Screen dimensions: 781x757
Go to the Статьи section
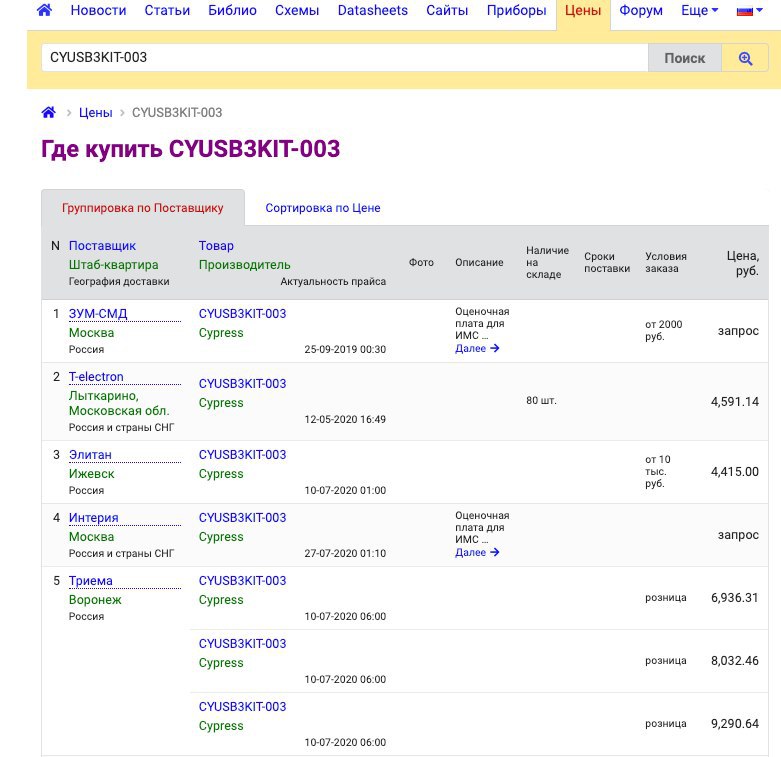[167, 10]
